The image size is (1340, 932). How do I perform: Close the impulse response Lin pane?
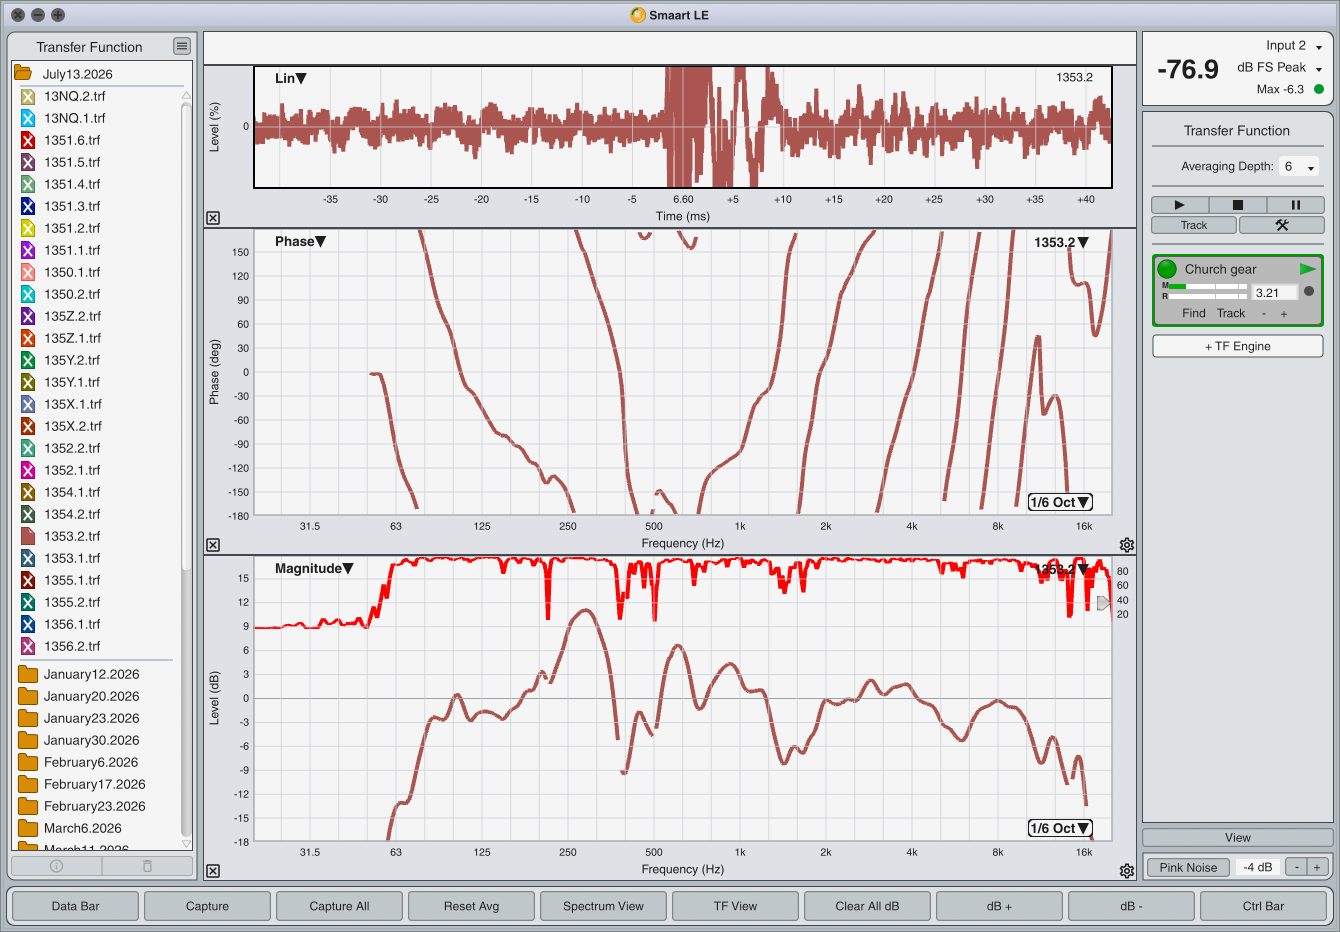click(x=213, y=218)
